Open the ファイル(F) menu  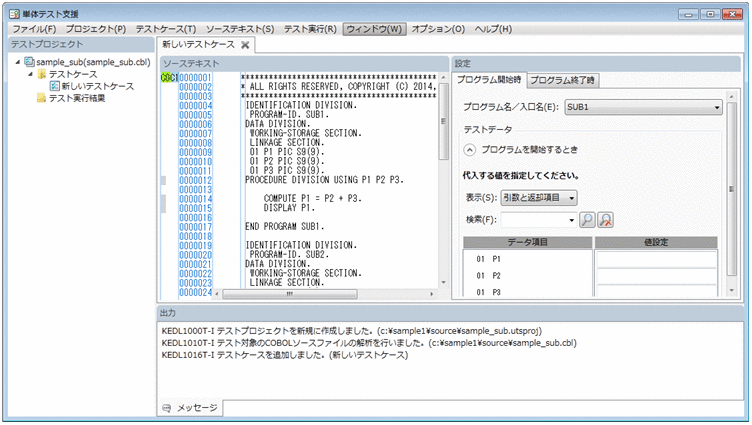click(34, 29)
